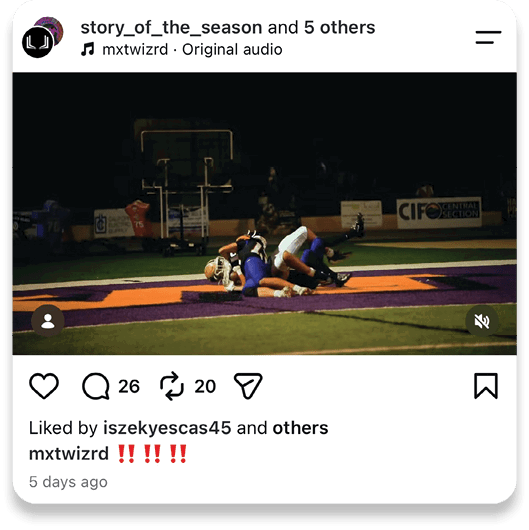Like the post with the heart icon
Image resolution: width=529 pixels, height=530 pixels.
(x=44, y=386)
